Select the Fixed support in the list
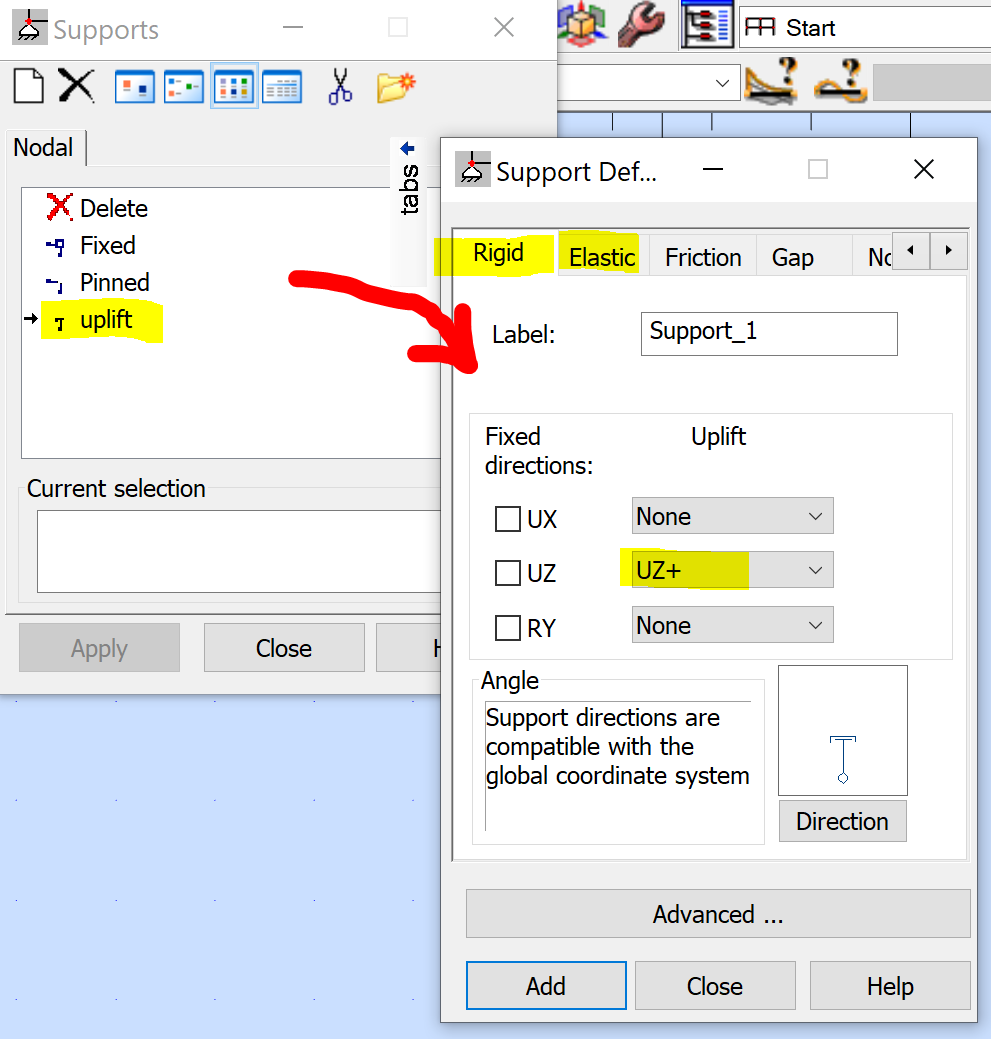This screenshot has height=1039, width=991. pyautogui.click(x=91, y=245)
